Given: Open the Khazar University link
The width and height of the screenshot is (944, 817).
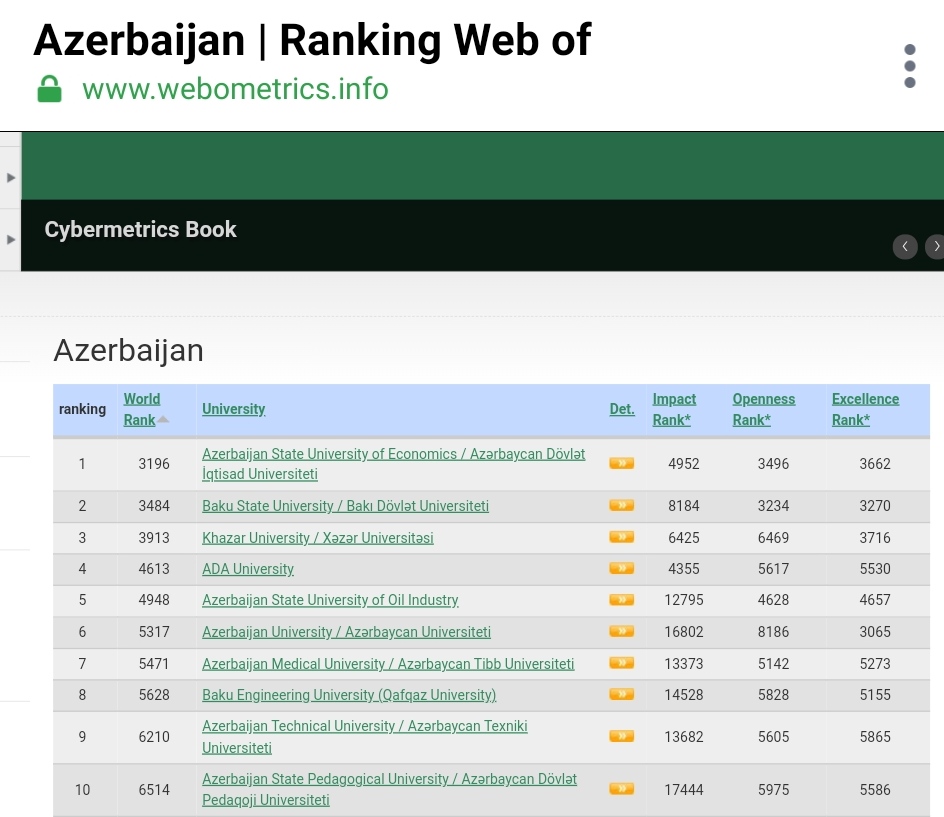Looking at the screenshot, I should point(318,538).
